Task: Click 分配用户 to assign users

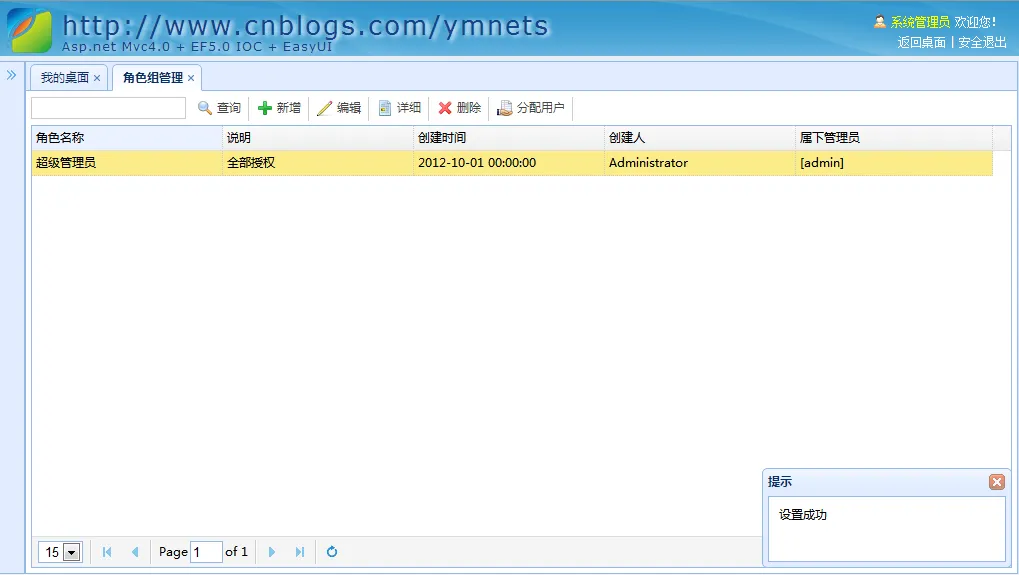Action: (531, 108)
